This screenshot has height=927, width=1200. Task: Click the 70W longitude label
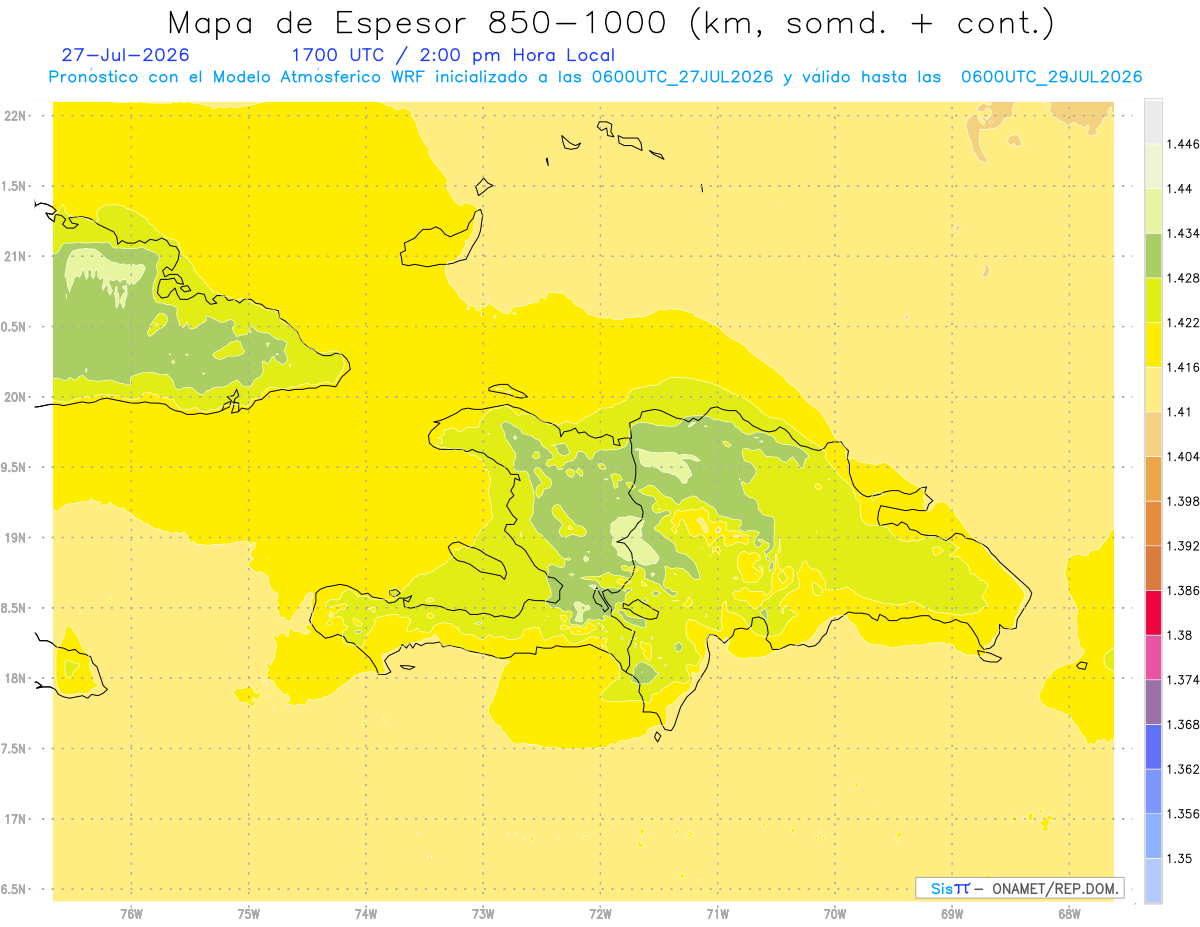[x=835, y=913]
